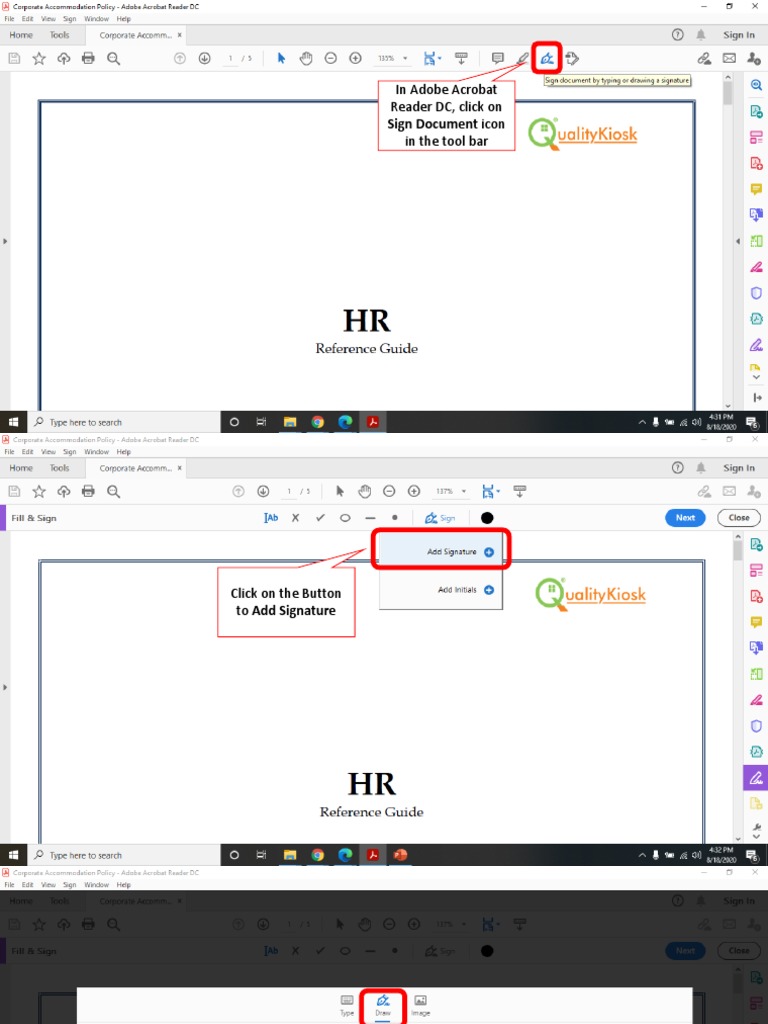Click the stamp icon next to the Sign icon

point(572,58)
